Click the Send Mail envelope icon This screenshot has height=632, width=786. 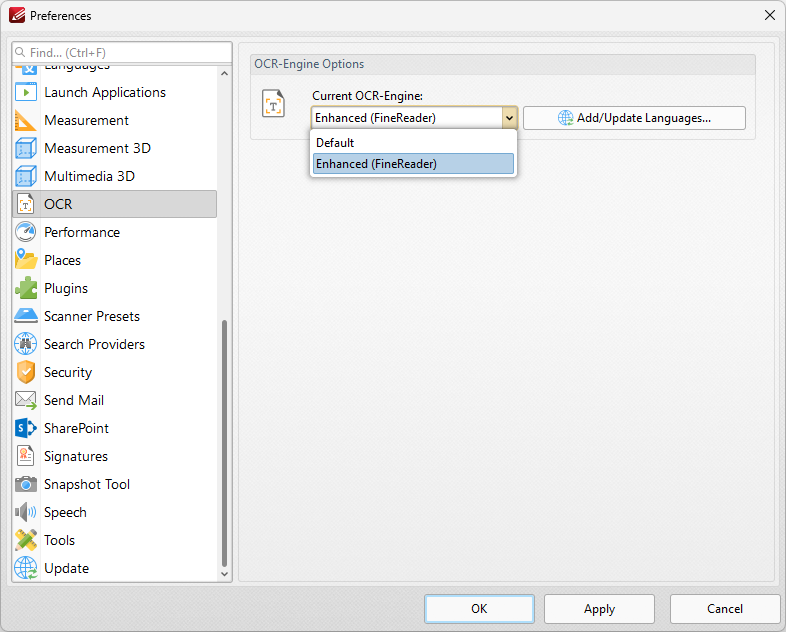26,400
